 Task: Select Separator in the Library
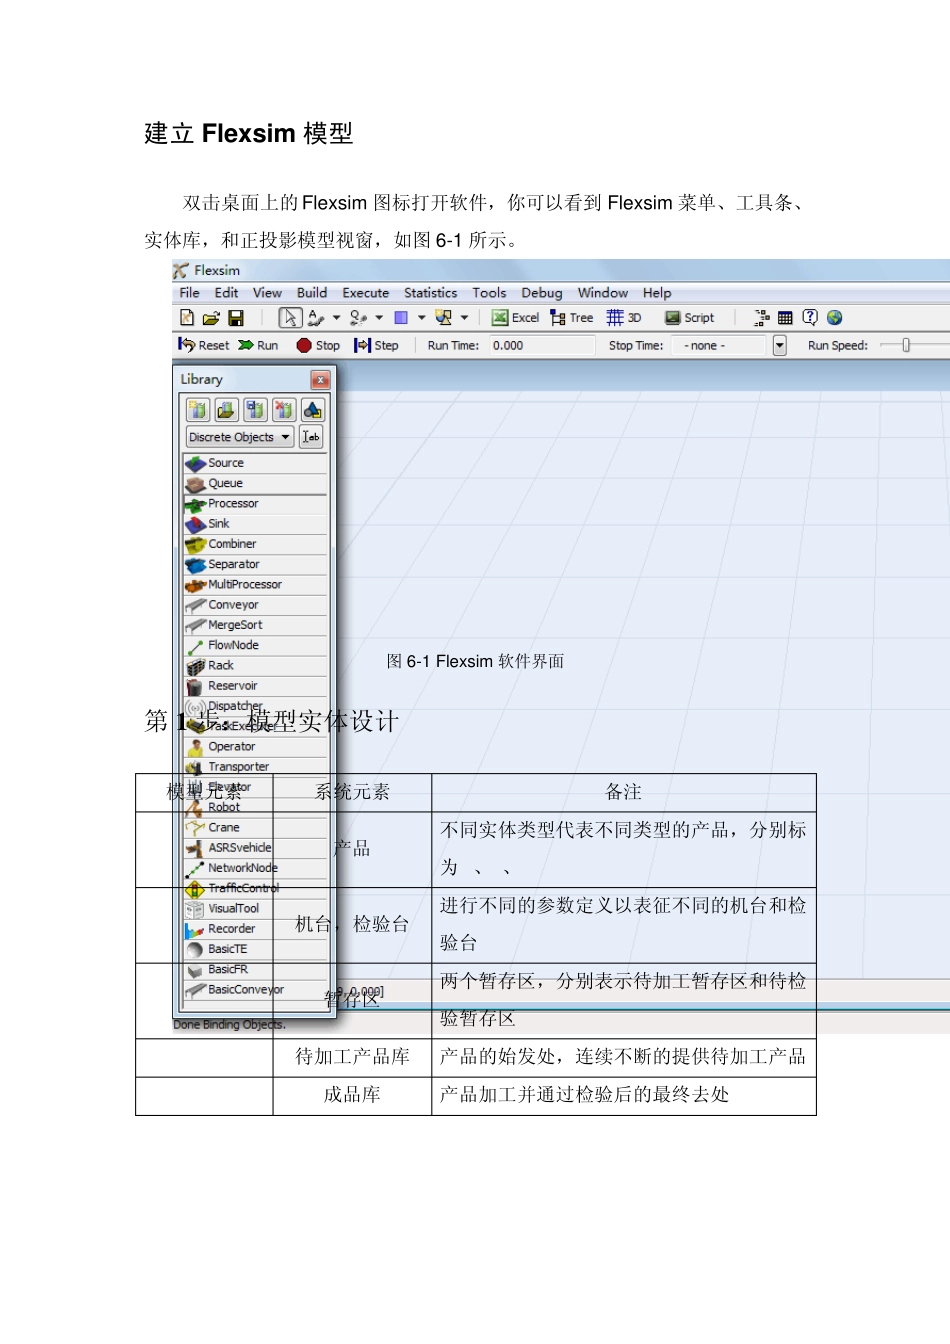click(256, 565)
